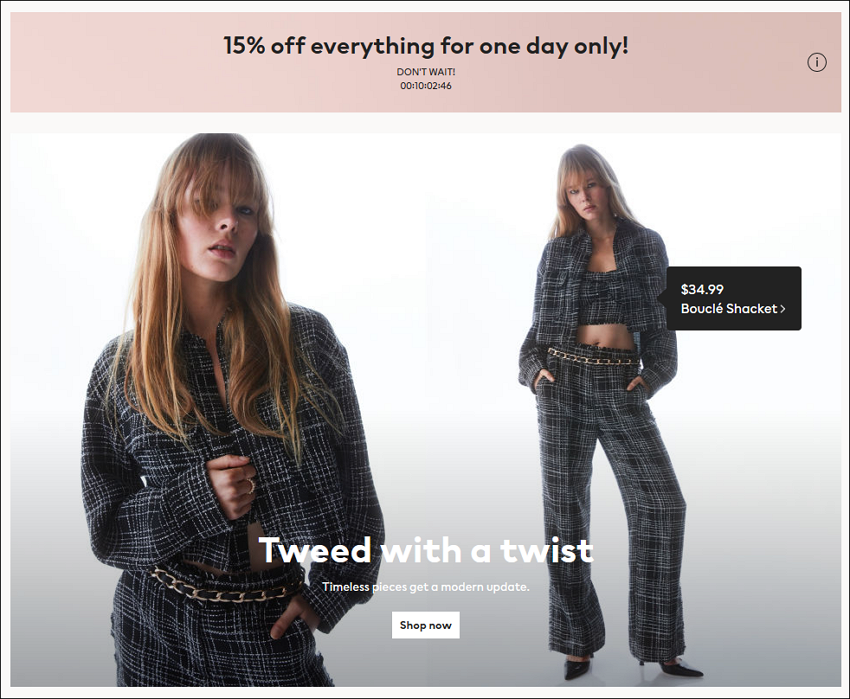Click the chevron arrow beside Bouclé Shacket
This screenshot has width=850, height=699.
click(x=782, y=309)
